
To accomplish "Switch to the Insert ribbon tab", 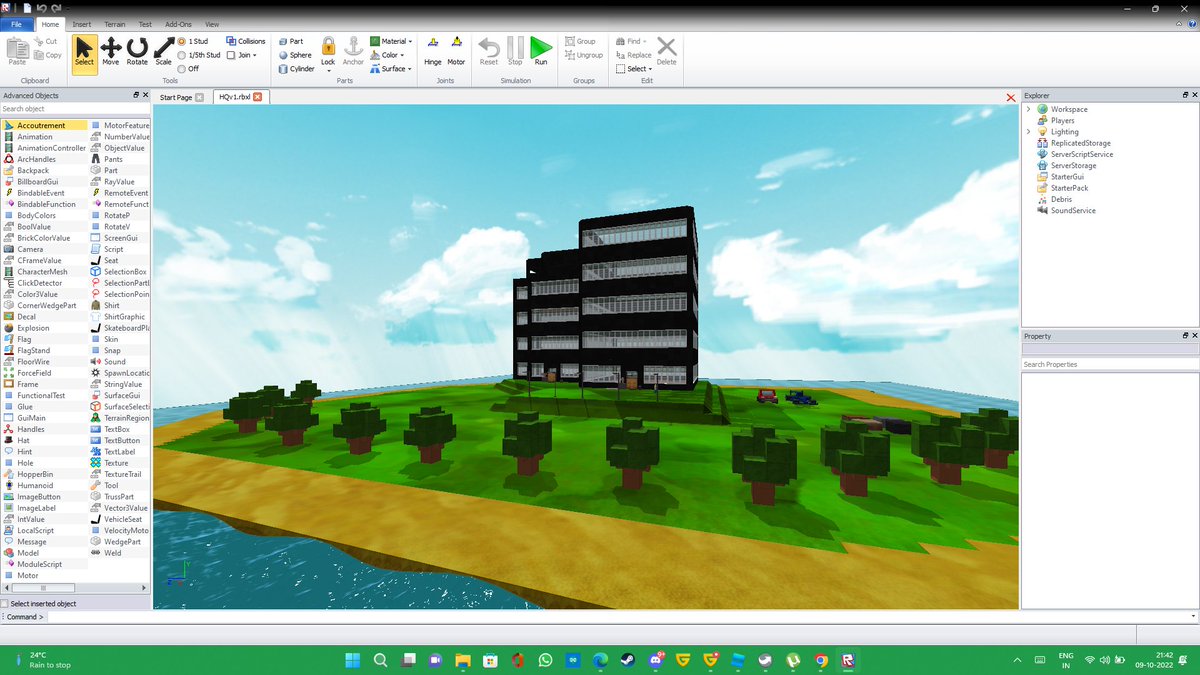I will click(x=82, y=23).
